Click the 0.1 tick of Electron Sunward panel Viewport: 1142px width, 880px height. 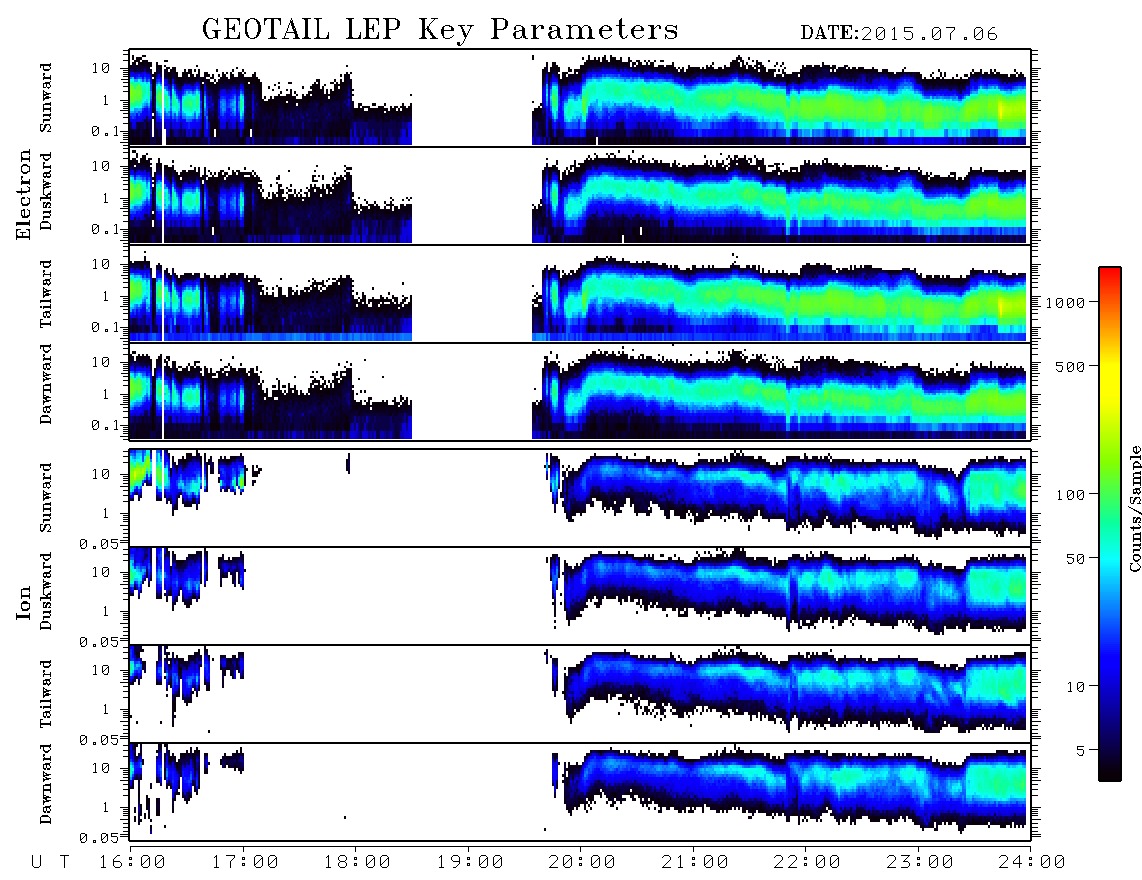click(x=106, y=131)
